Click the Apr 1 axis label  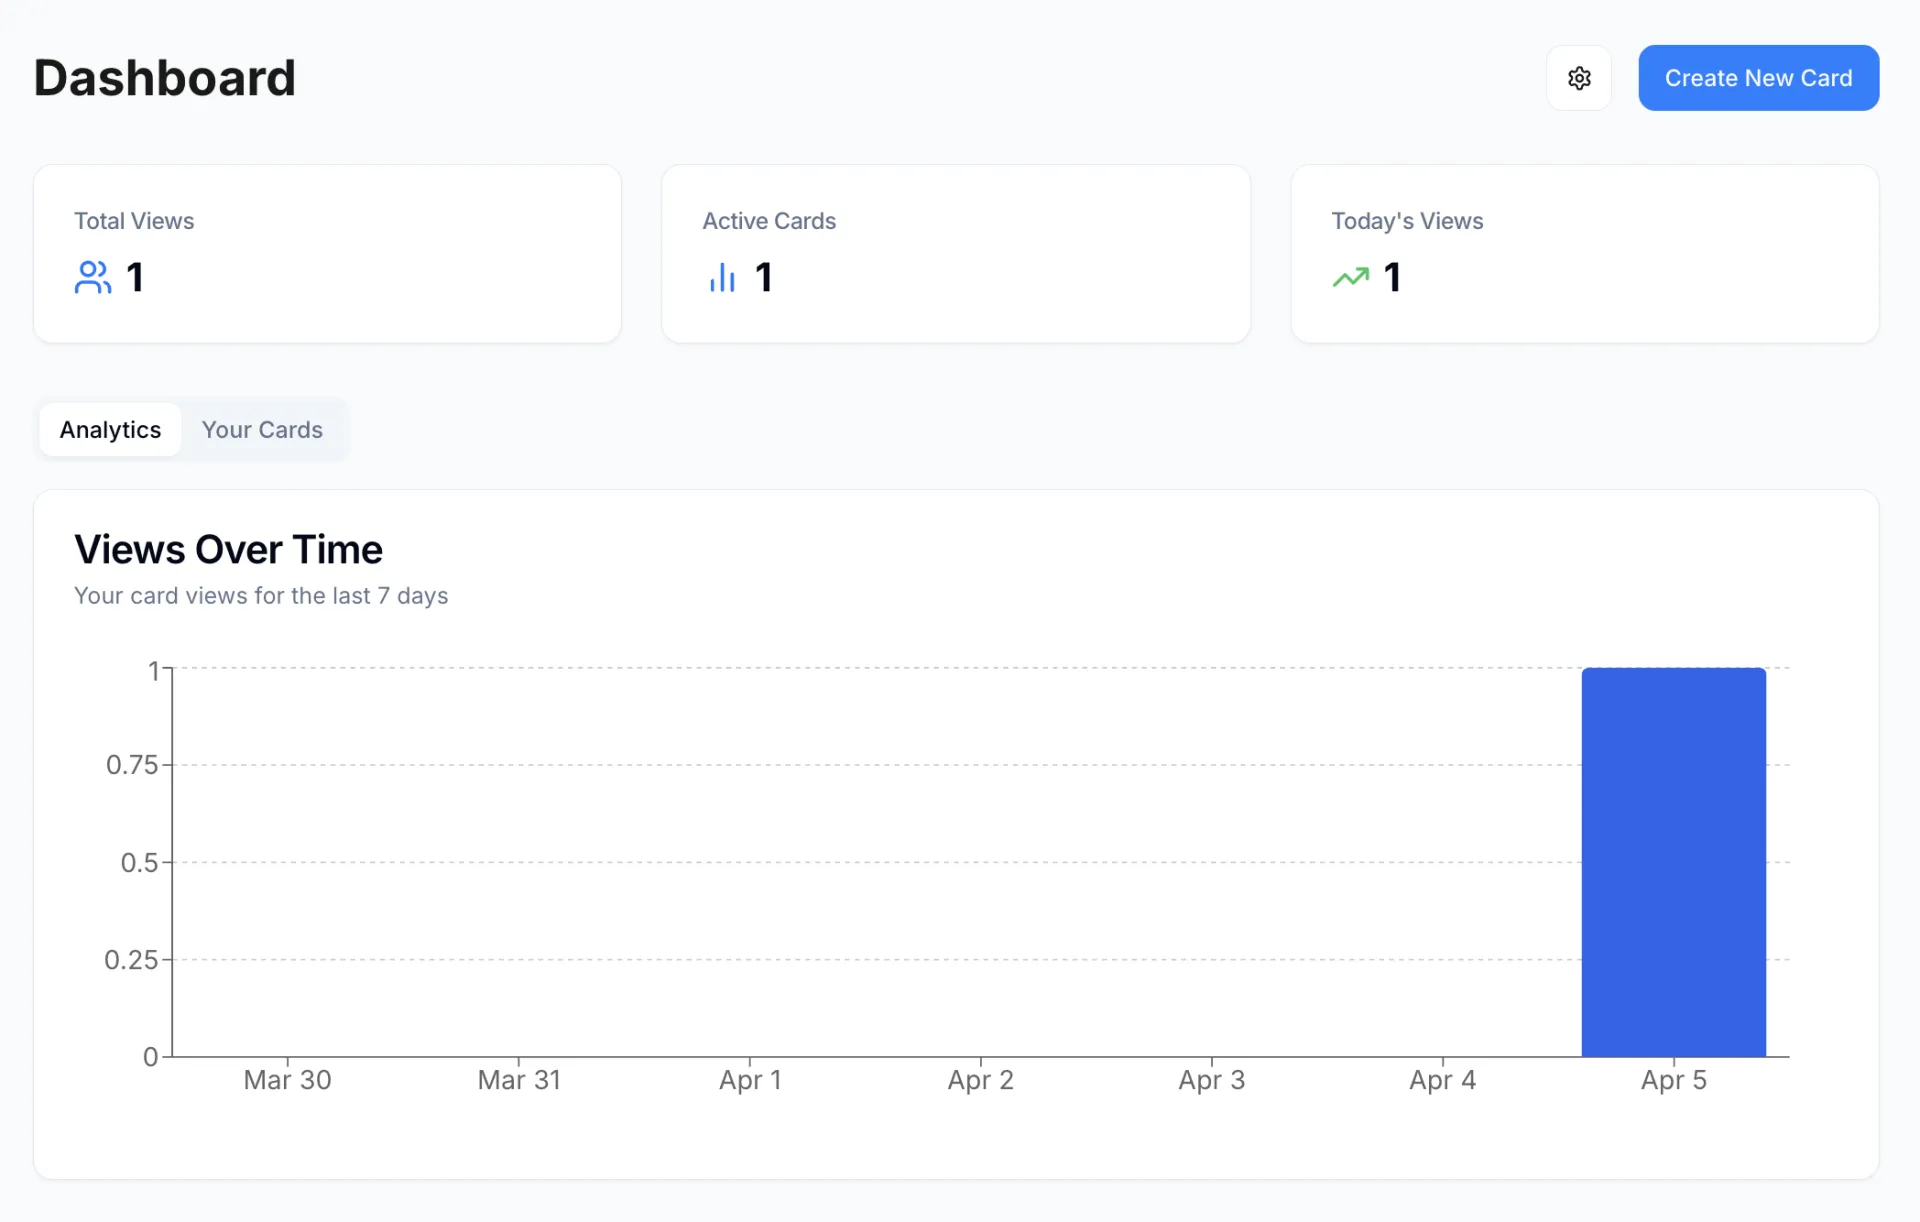pyautogui.click(x=750, y=1080)
